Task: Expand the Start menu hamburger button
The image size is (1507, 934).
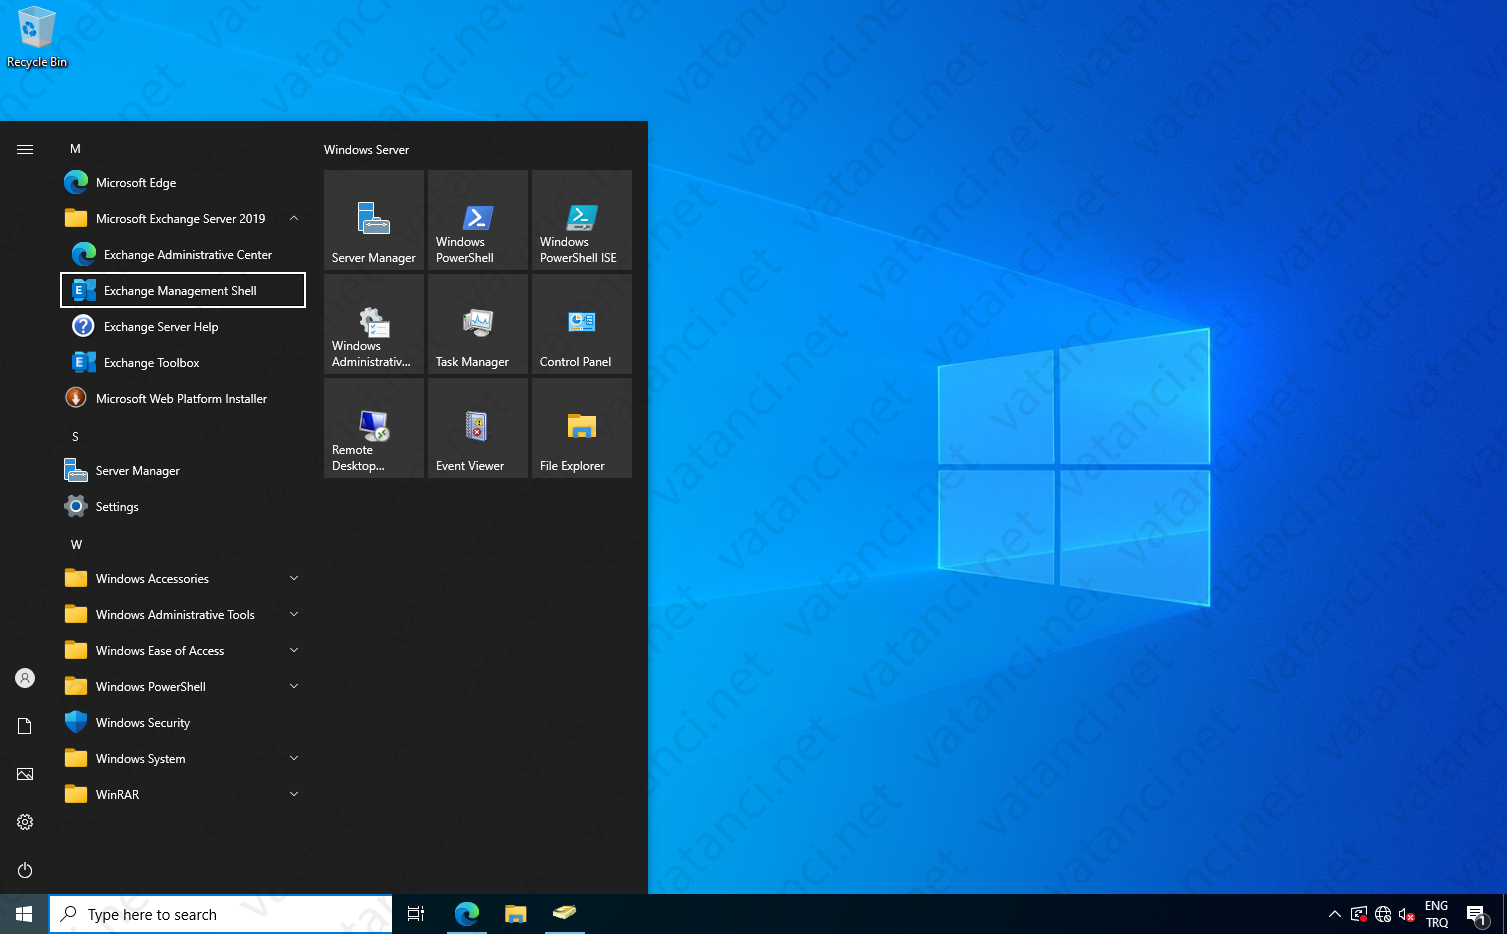Action: [x=25, y=149]
